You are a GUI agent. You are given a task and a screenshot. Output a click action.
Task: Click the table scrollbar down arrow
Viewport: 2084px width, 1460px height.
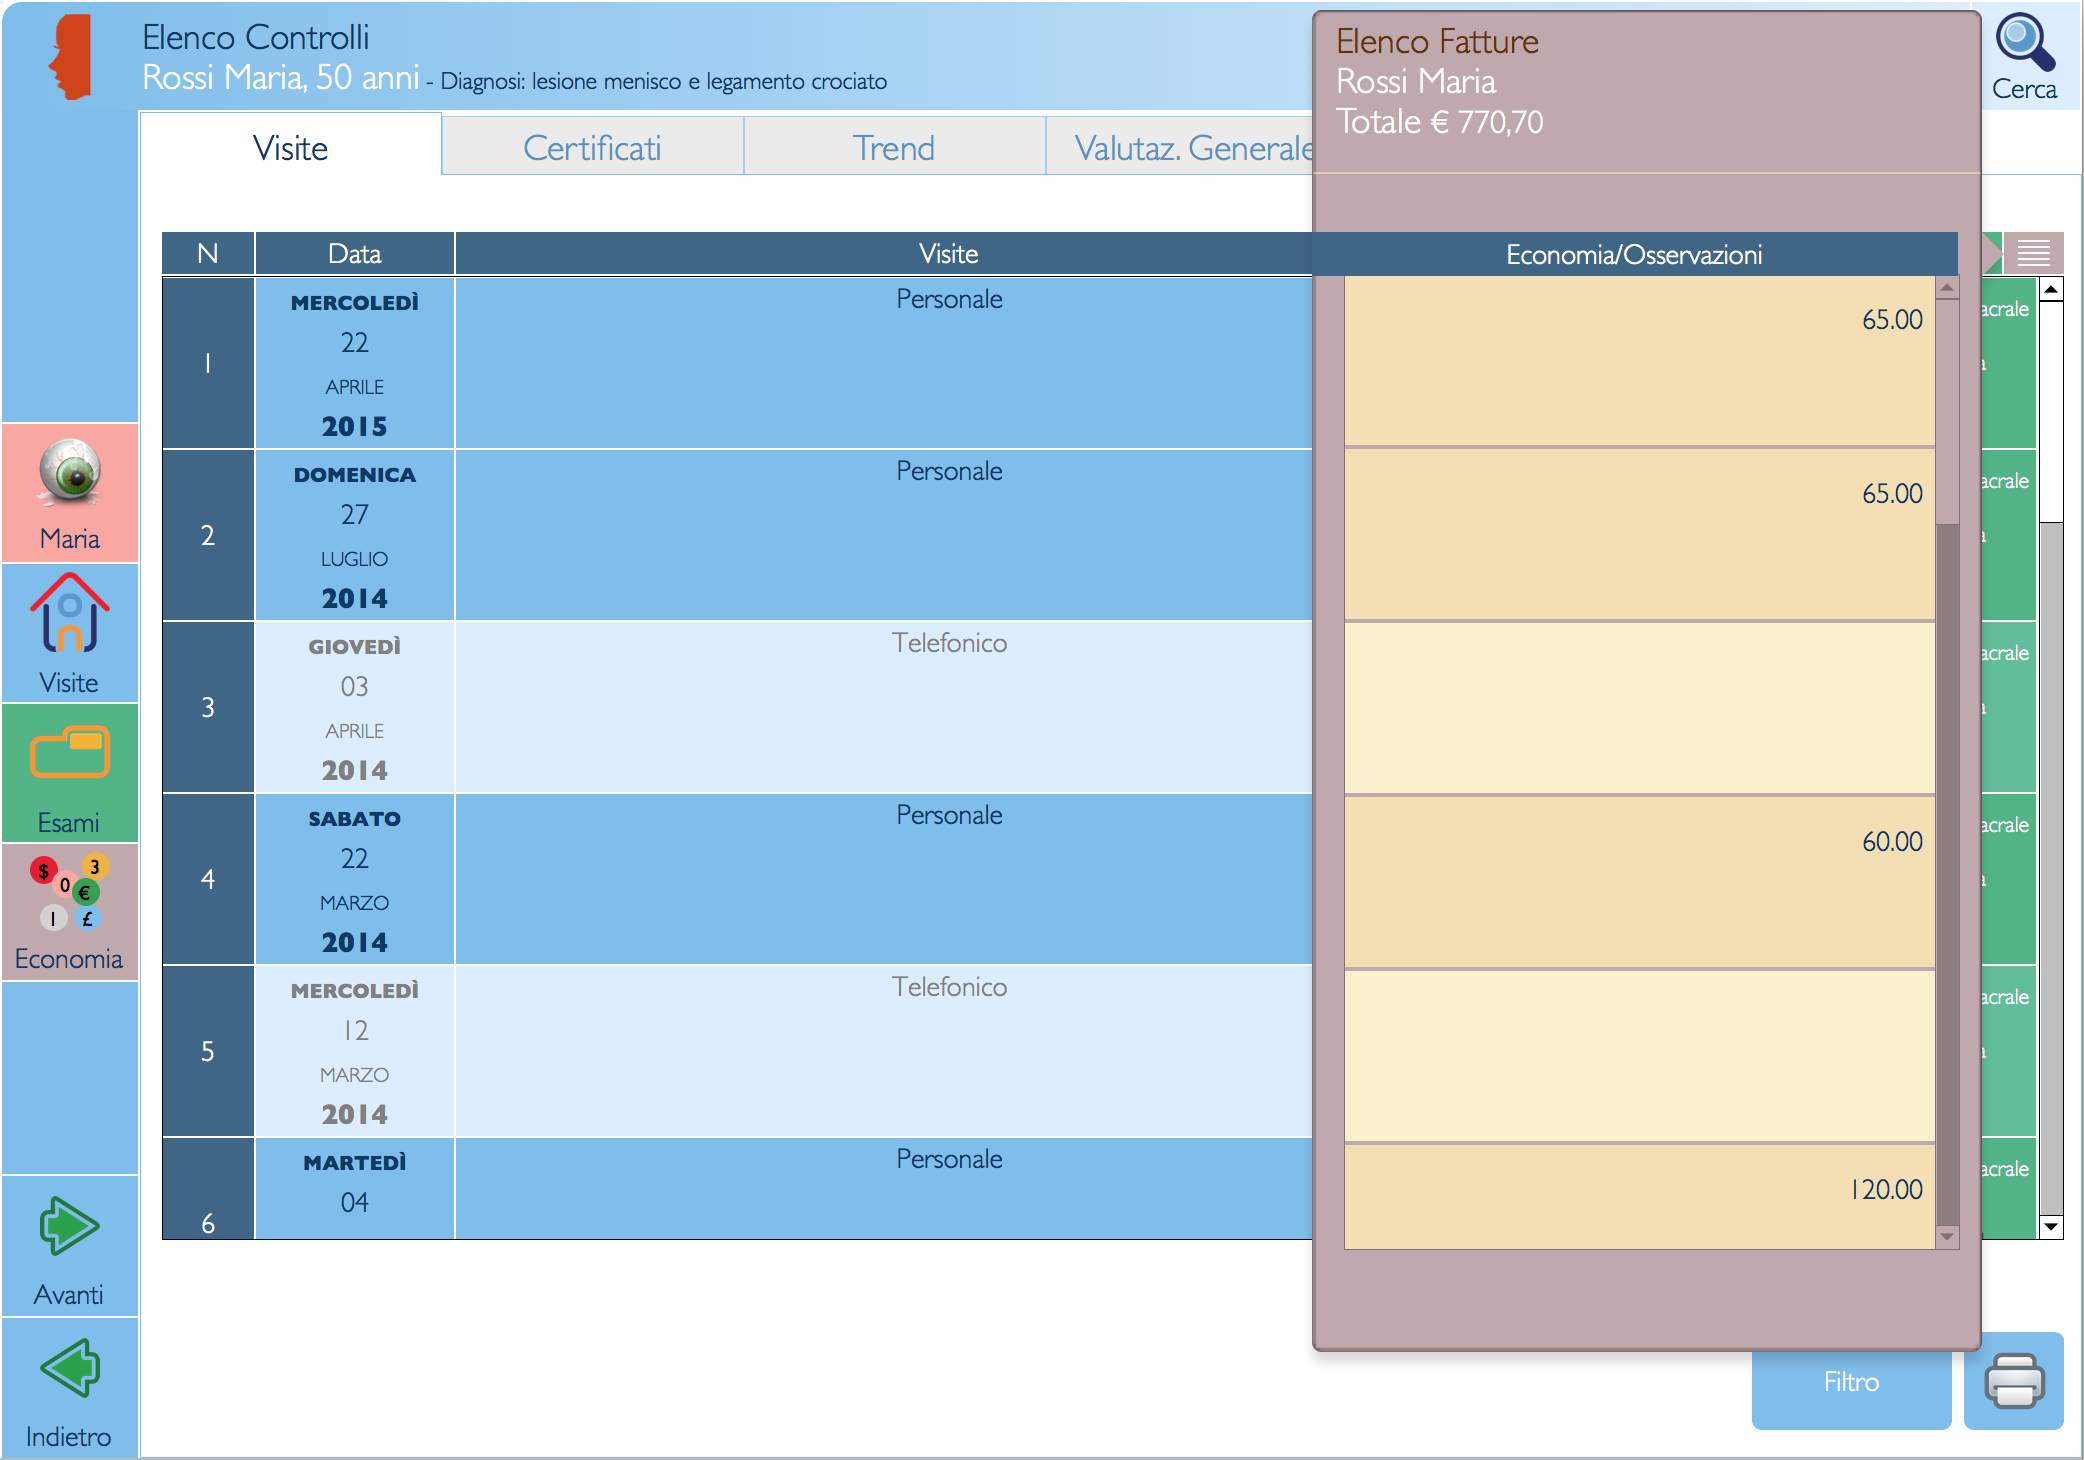pos(2051,1226)
